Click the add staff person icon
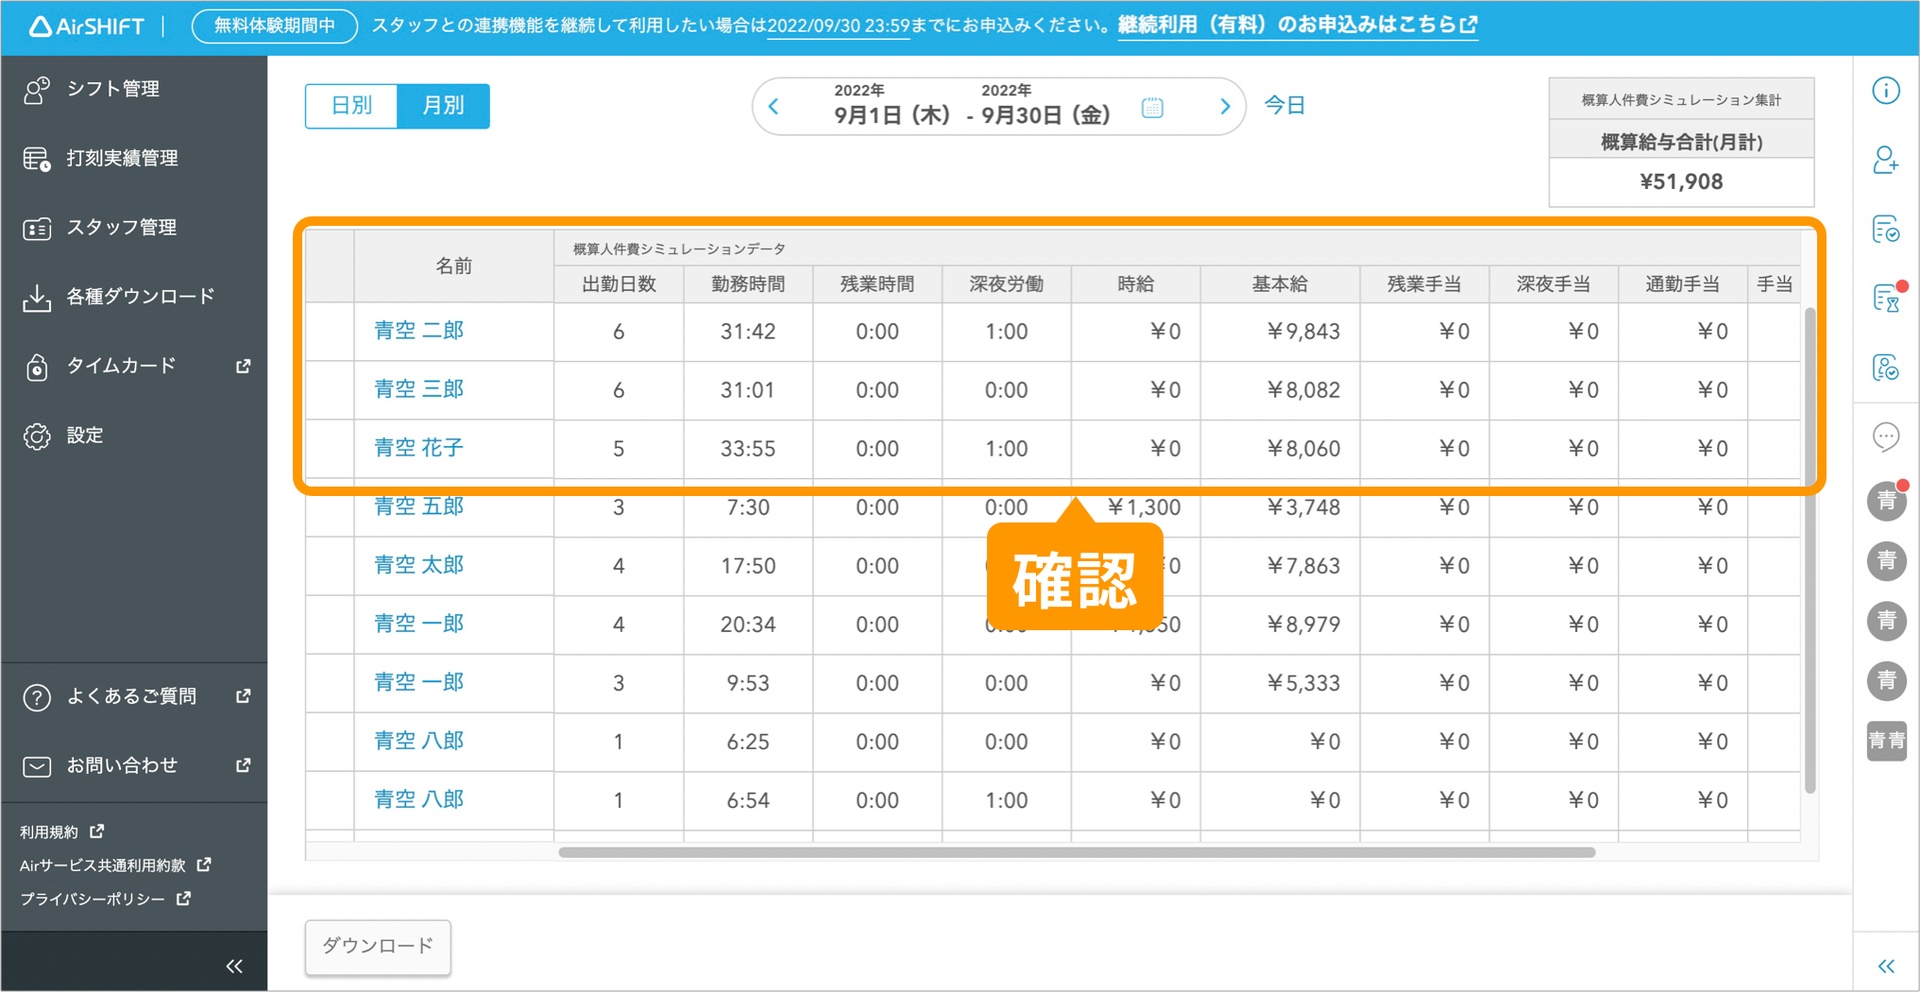Screen dimensions: 1920x992 coord(1885,160)
